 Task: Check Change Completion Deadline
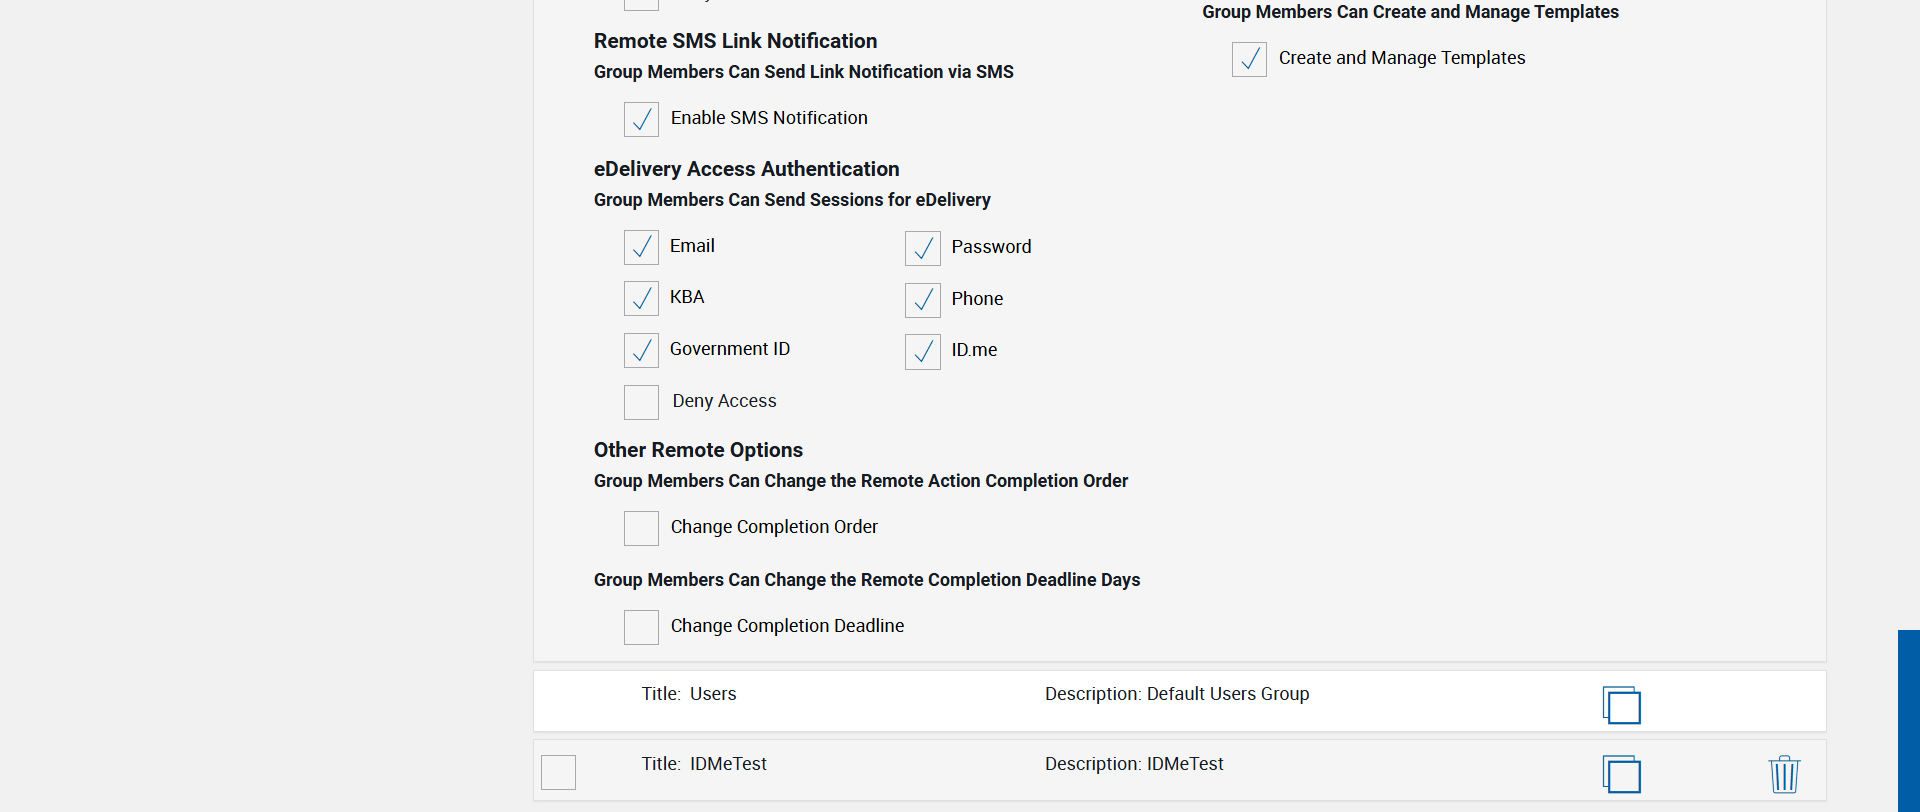[641, 627]
